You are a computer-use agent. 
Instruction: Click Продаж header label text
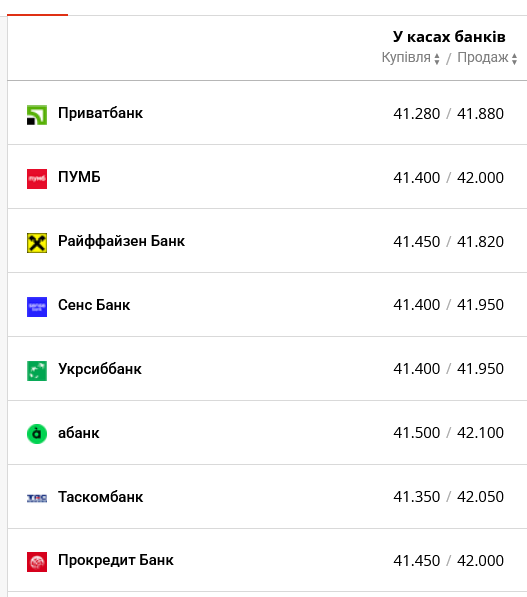pyautogui.click(x=482, y=57)
